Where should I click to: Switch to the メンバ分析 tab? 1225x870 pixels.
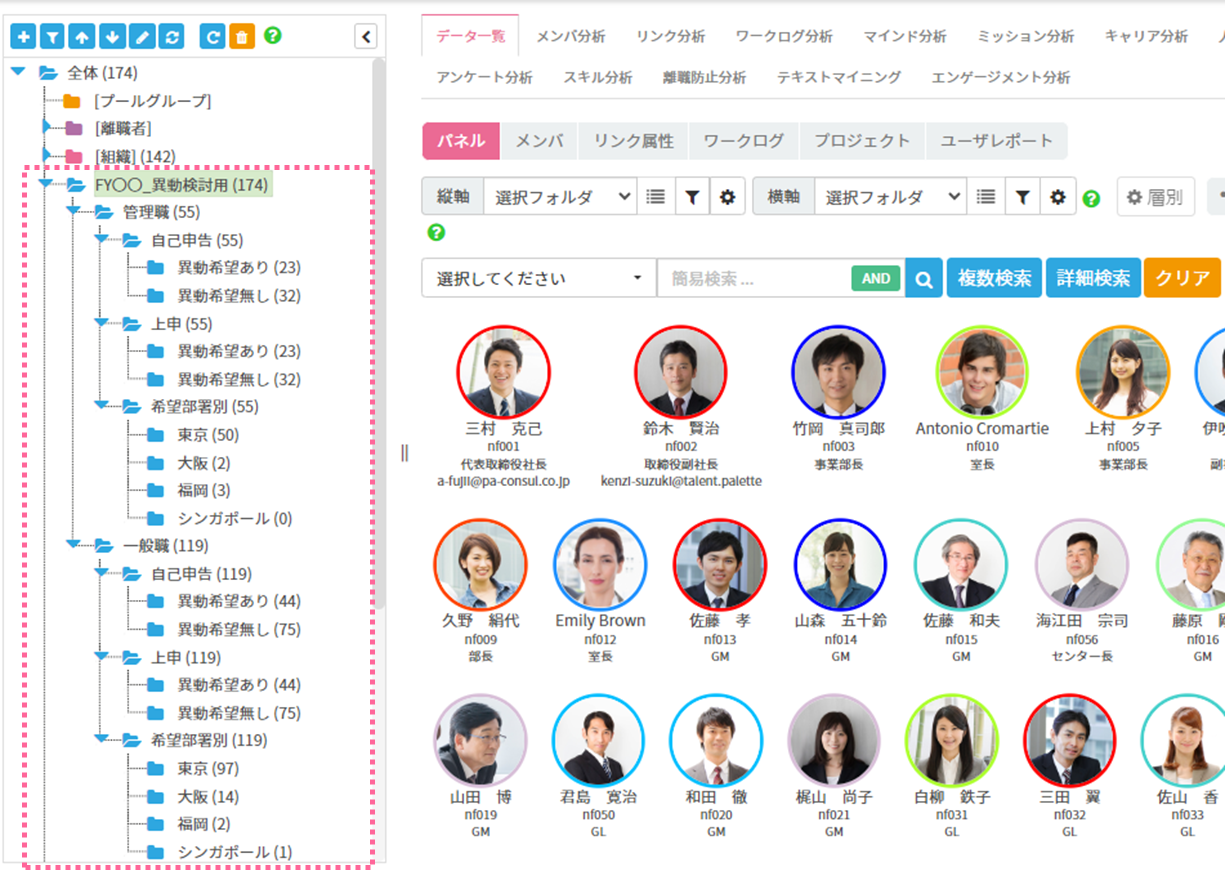pos(570,36)
